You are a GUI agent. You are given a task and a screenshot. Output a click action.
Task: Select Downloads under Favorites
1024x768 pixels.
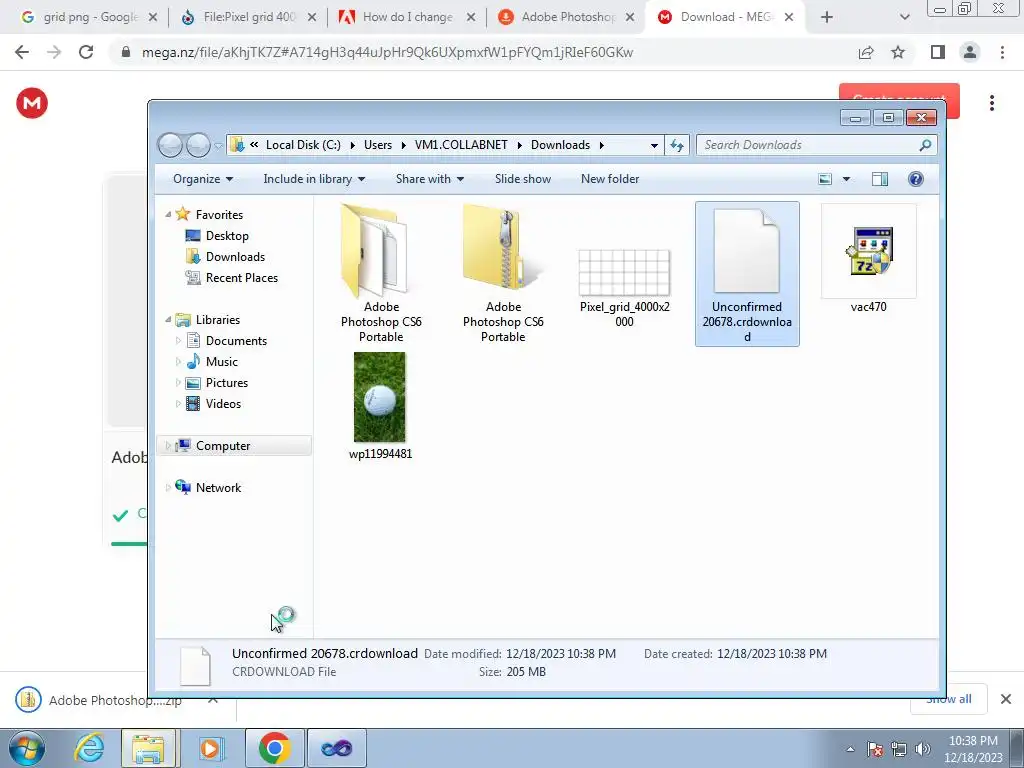click(x=235, y=257)
